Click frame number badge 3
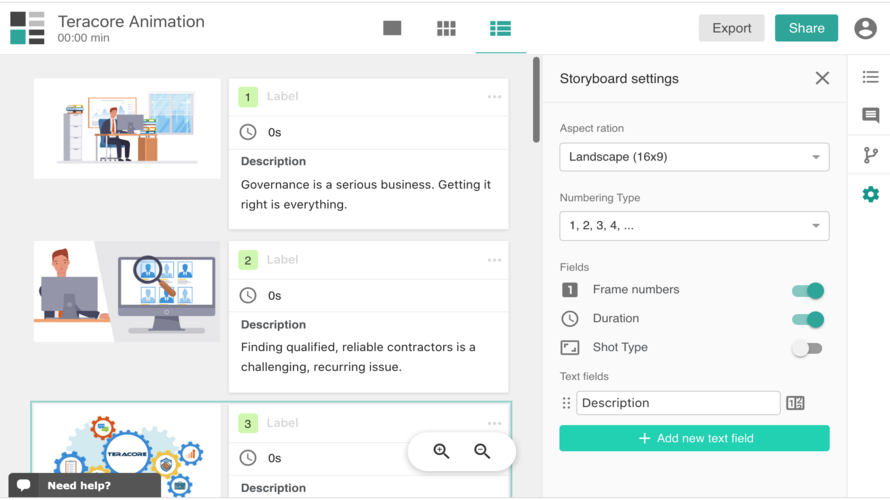The width and height of the screenshot is (890, 500). coord(248,423)
